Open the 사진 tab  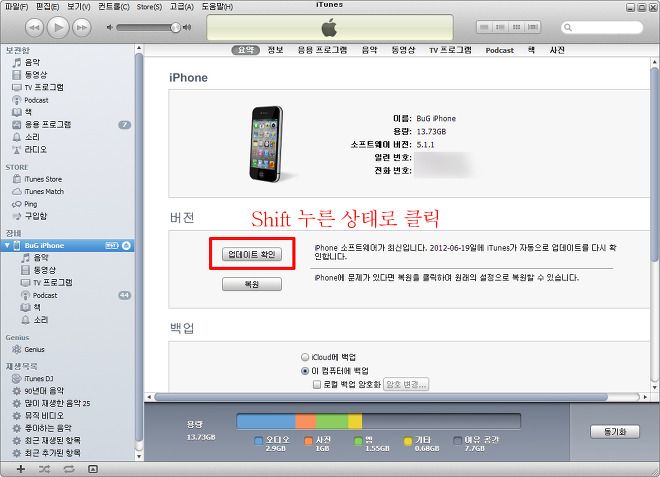point(557,50)
